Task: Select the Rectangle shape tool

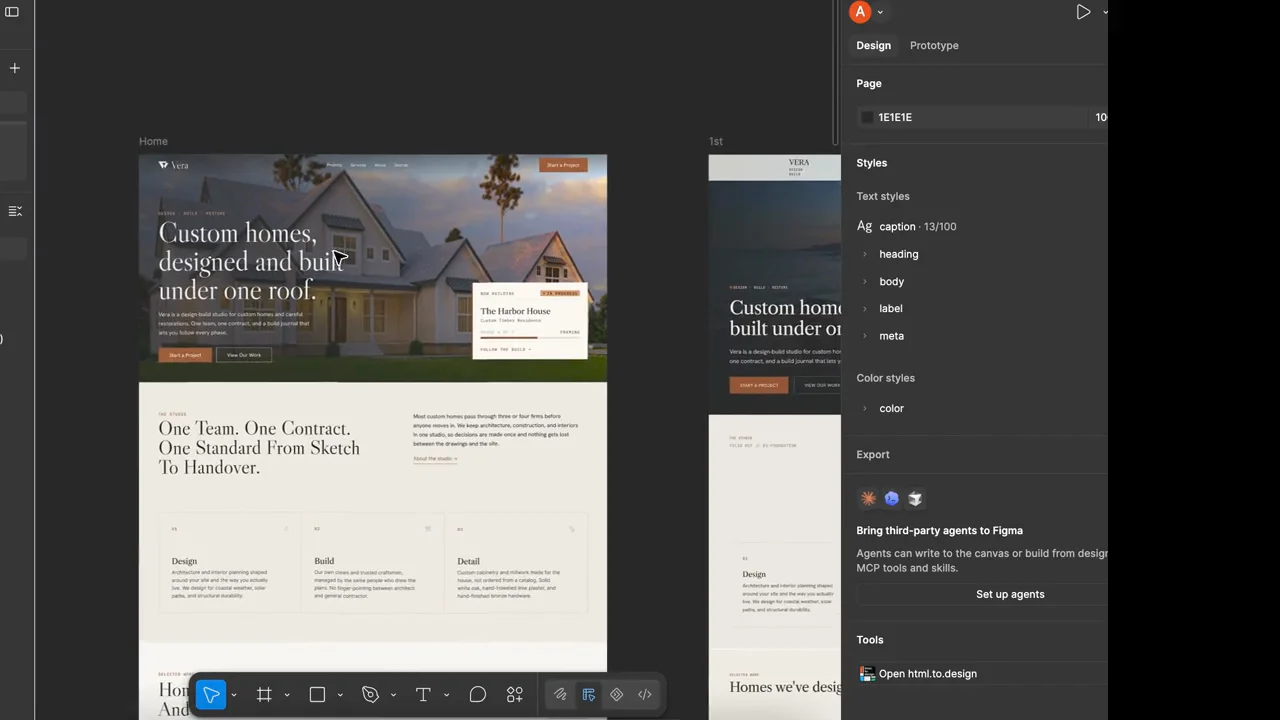Action: [x=317, y=695]
